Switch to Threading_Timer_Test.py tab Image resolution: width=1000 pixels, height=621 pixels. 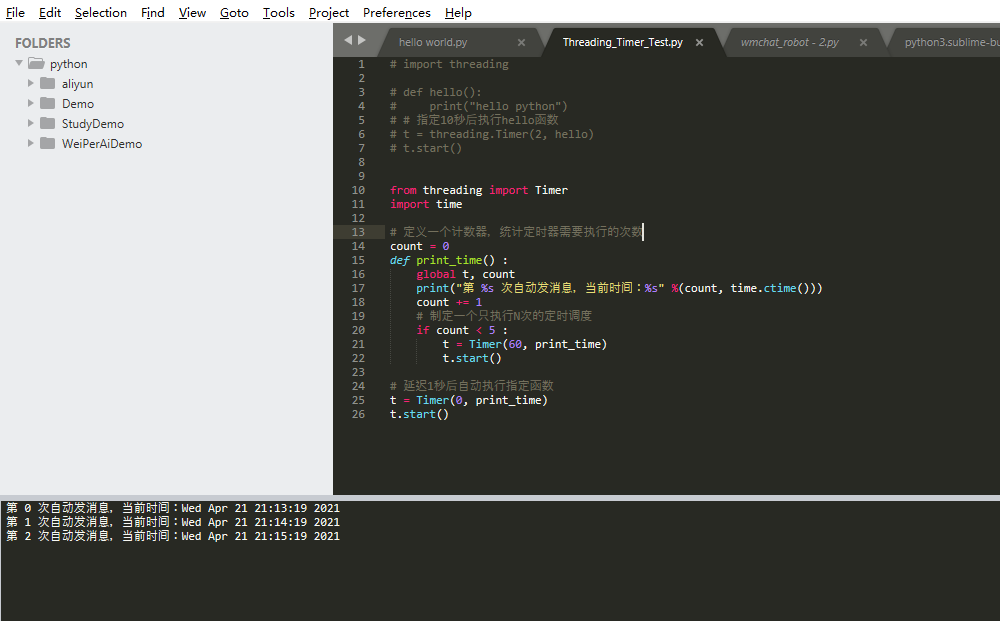tap(622, 42)
